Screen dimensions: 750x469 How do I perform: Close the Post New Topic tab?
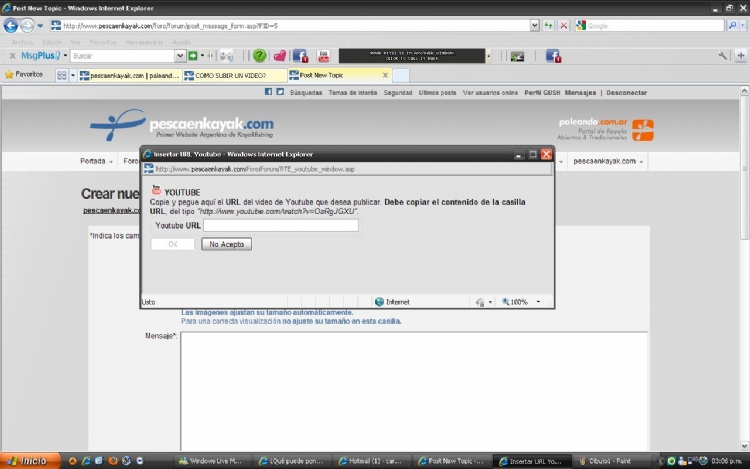385,75
